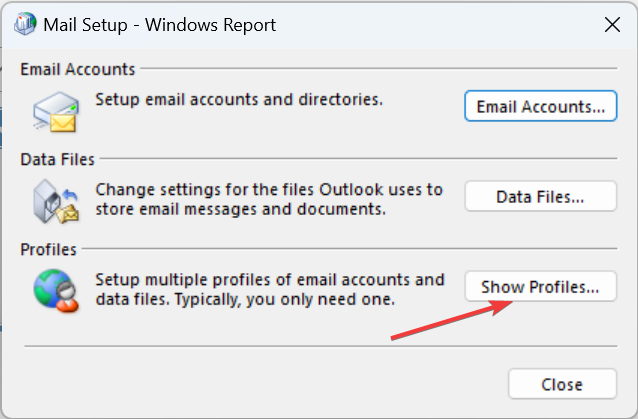Image resolution: width=638 pixels, height=419 pixels.
Task: Click the red arrow annotation
Action: tap(452, 320)
